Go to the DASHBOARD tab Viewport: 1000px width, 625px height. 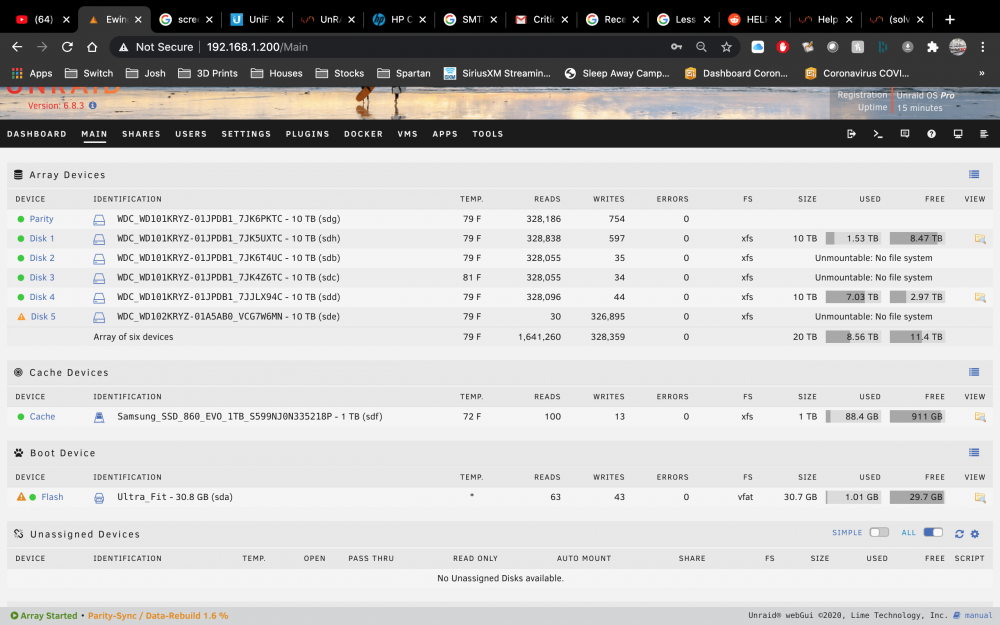pyautogui.click(x=36, y=134)
